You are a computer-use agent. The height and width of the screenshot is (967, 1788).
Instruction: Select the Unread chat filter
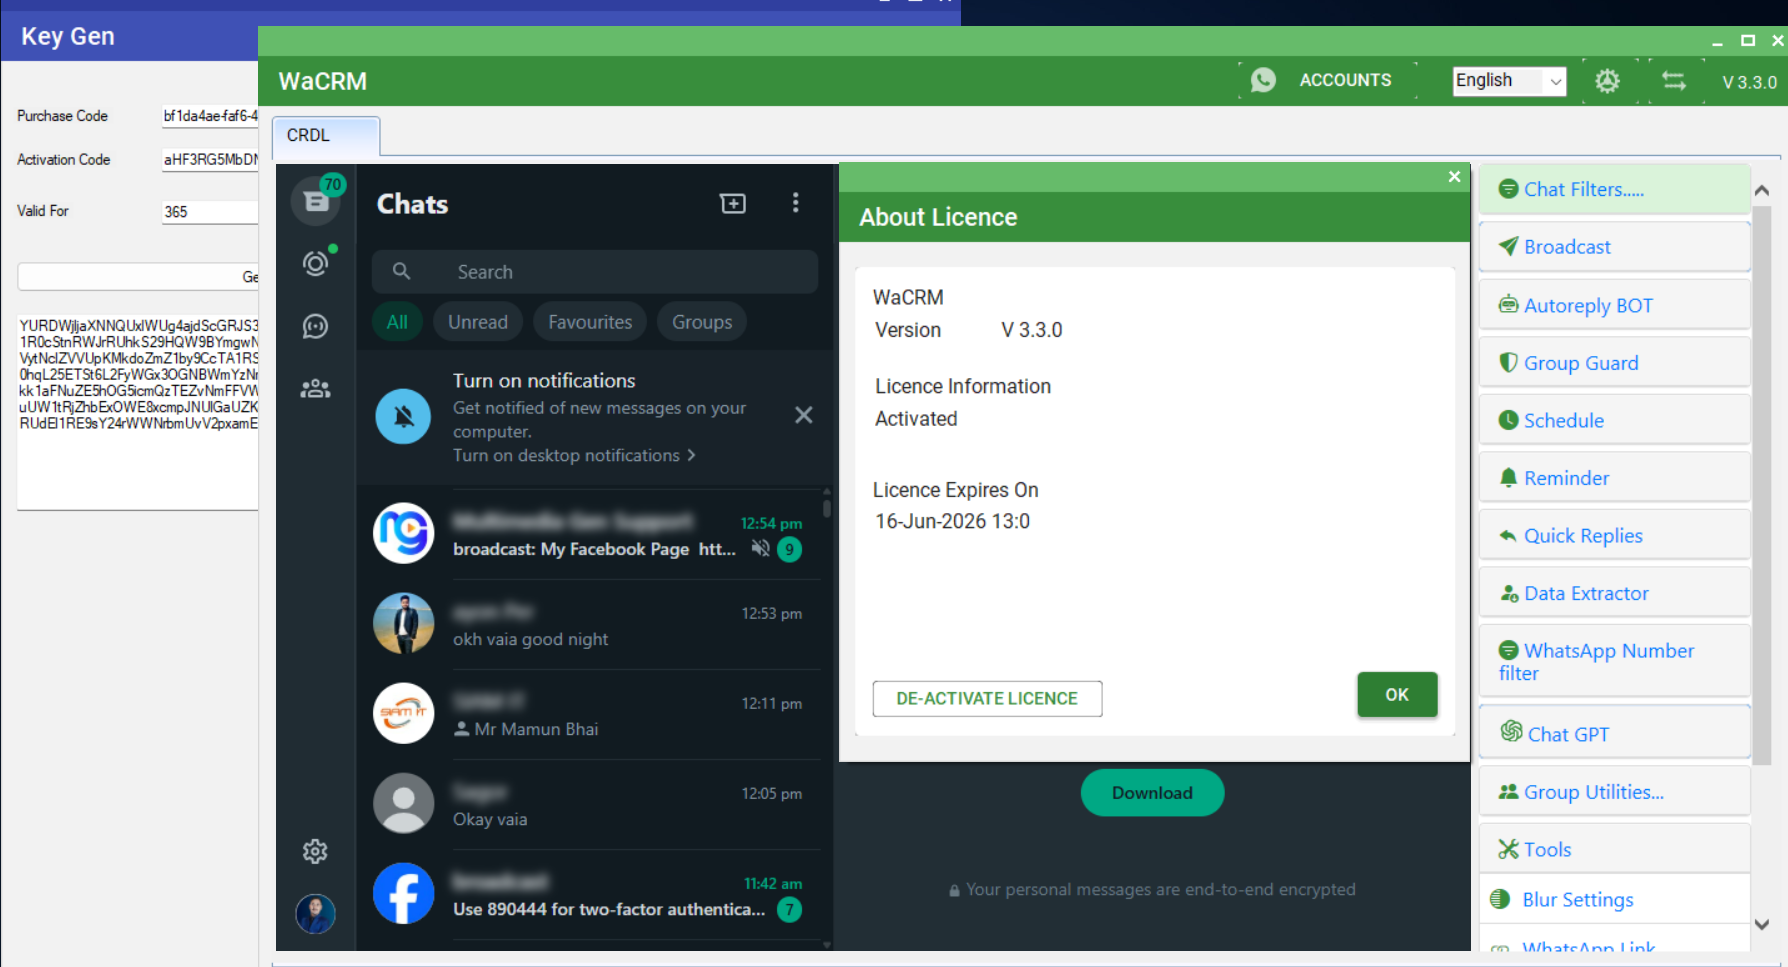click(478, 322)
